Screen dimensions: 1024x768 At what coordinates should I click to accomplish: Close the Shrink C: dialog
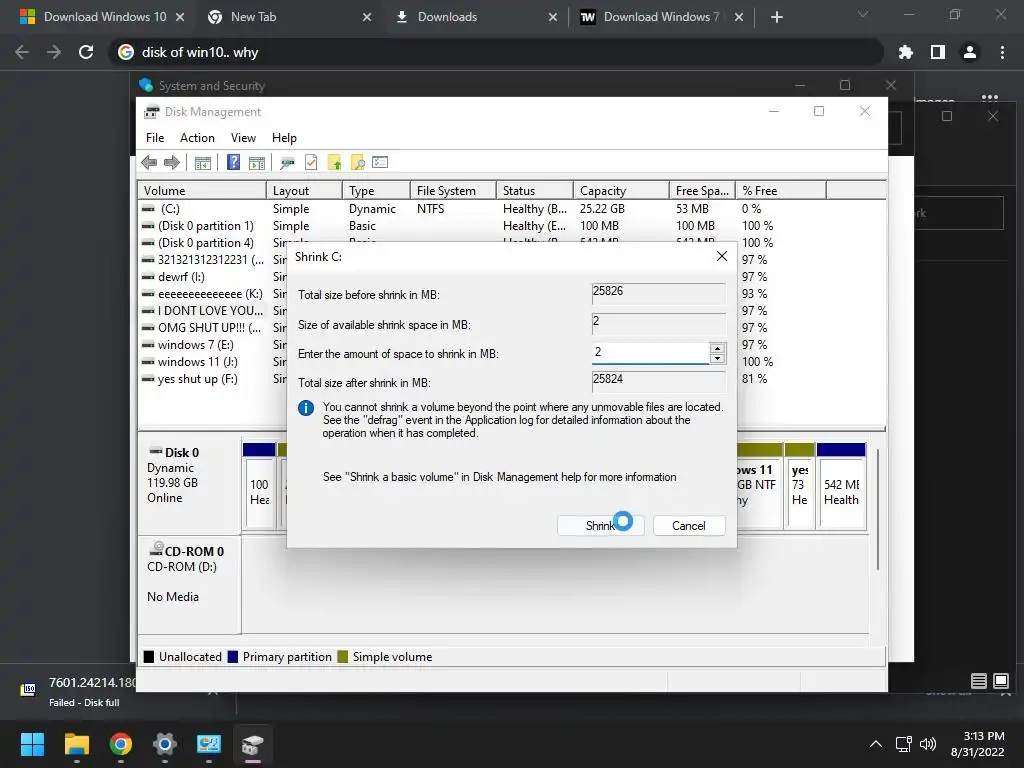tap(722, 256)
